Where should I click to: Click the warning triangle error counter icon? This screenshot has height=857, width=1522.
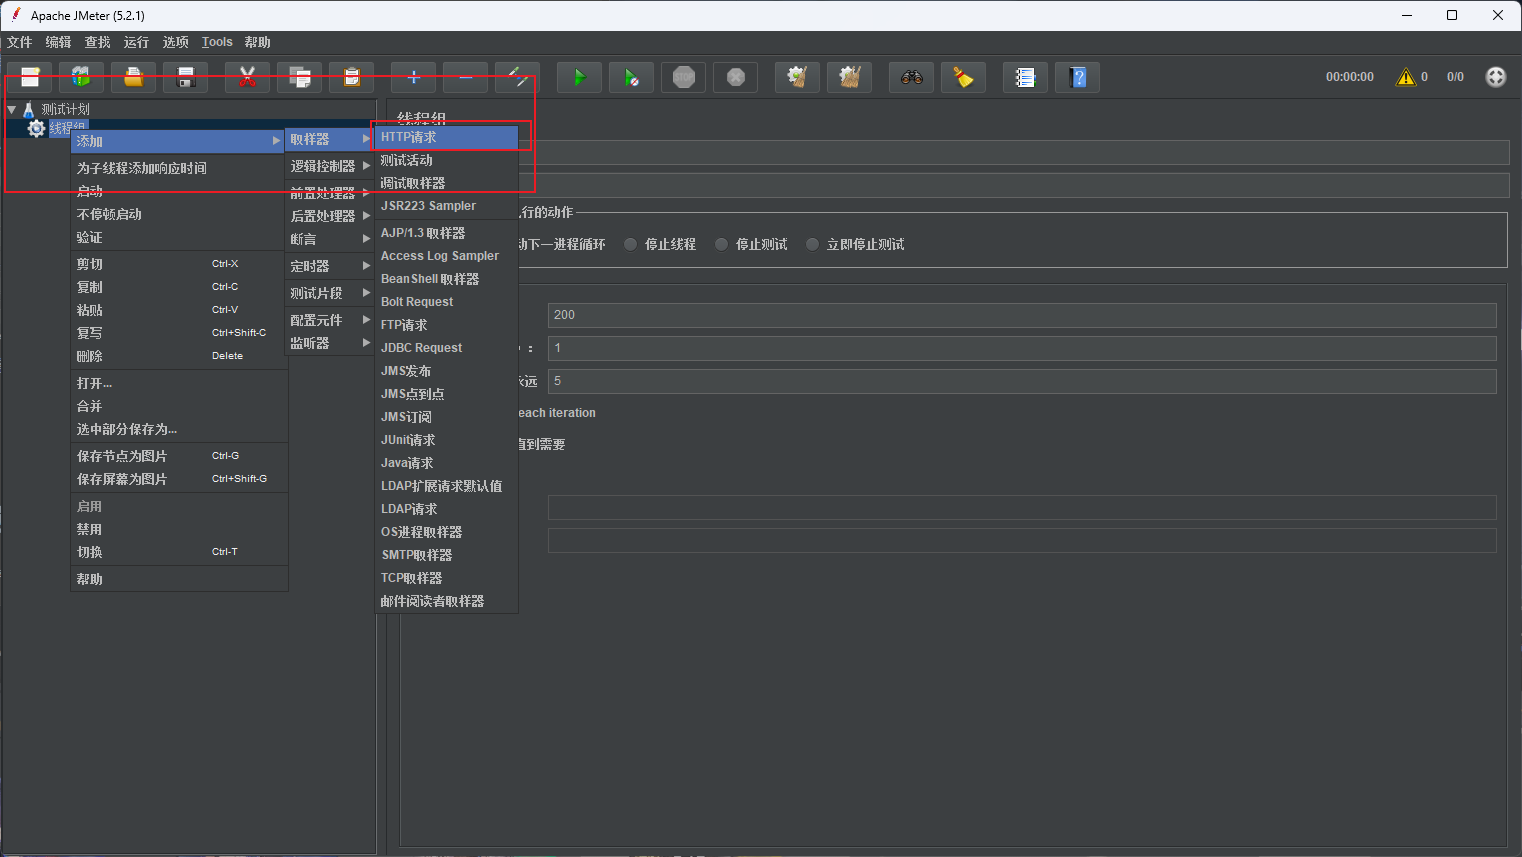[1406, 77]
